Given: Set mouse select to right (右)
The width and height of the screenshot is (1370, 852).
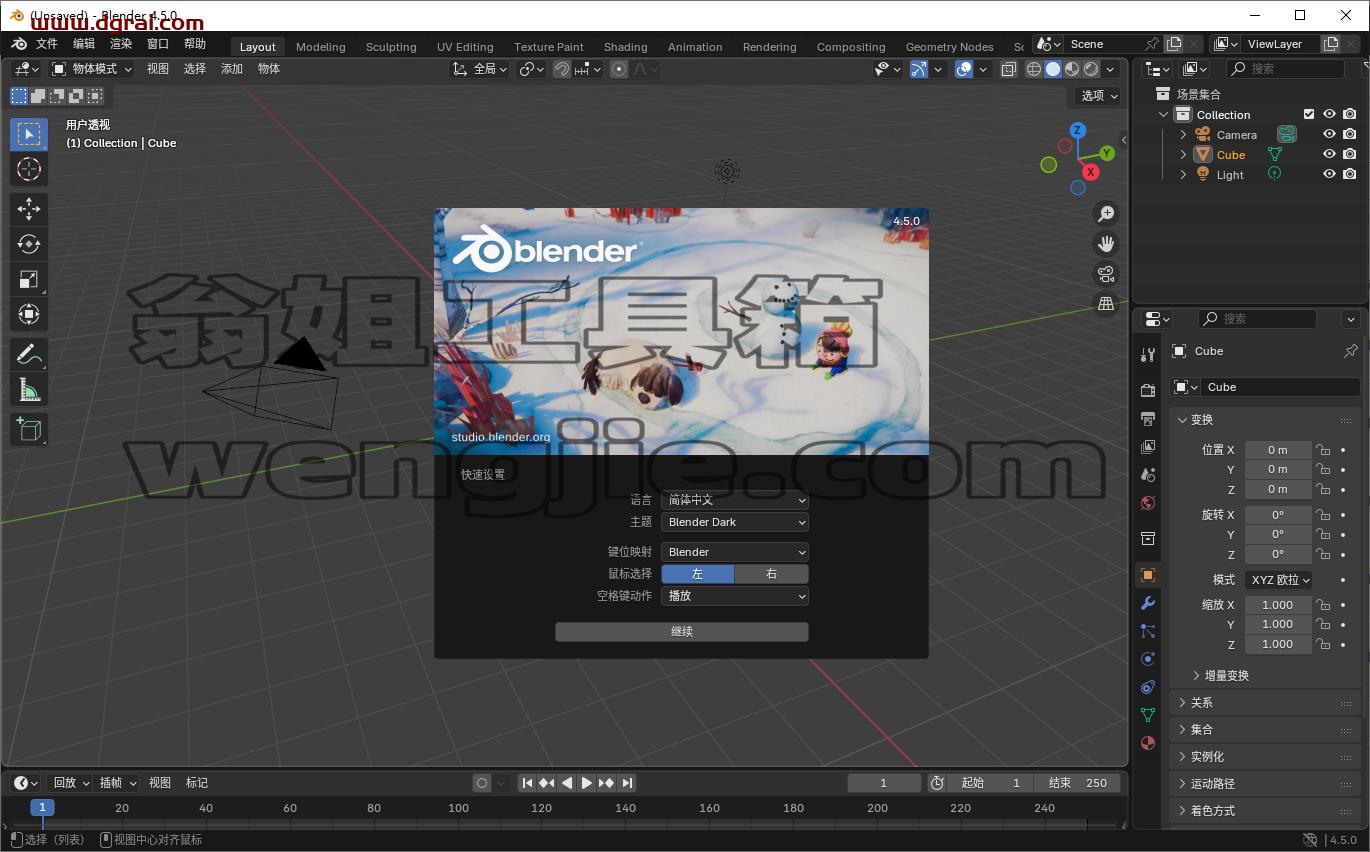Looking at the screenshot, I should [771, 573].
